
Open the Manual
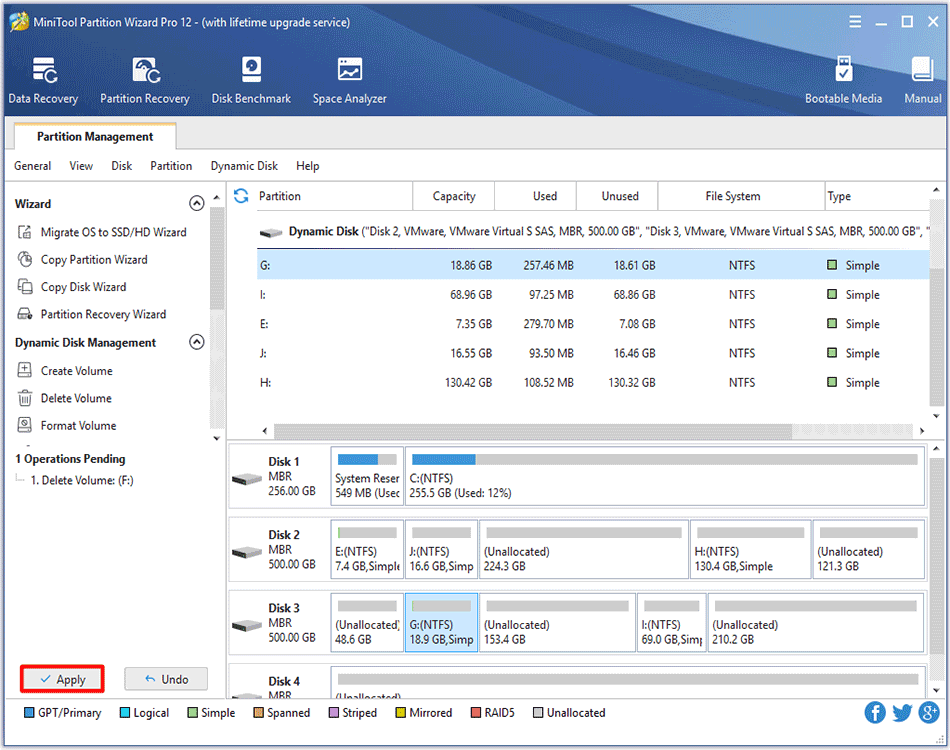(923, 81)
